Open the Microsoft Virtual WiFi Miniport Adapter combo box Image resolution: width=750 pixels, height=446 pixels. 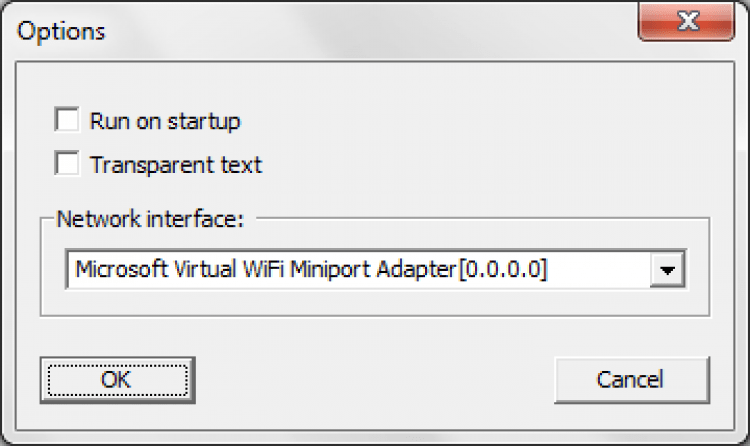point(360,269)
